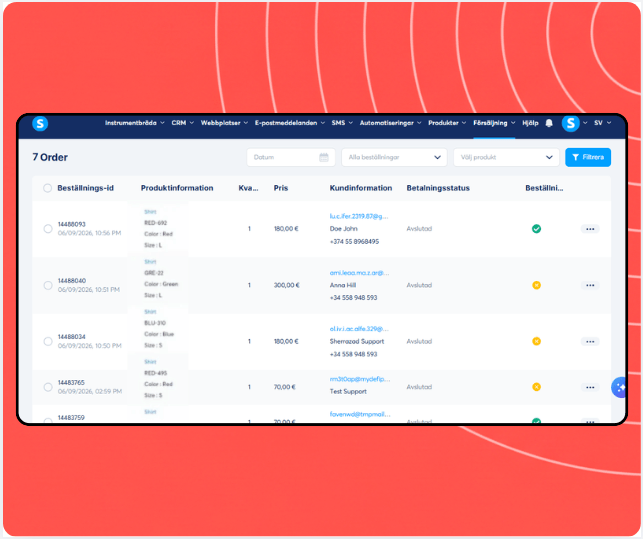Expand the CRM menu

tap(182, 123)
